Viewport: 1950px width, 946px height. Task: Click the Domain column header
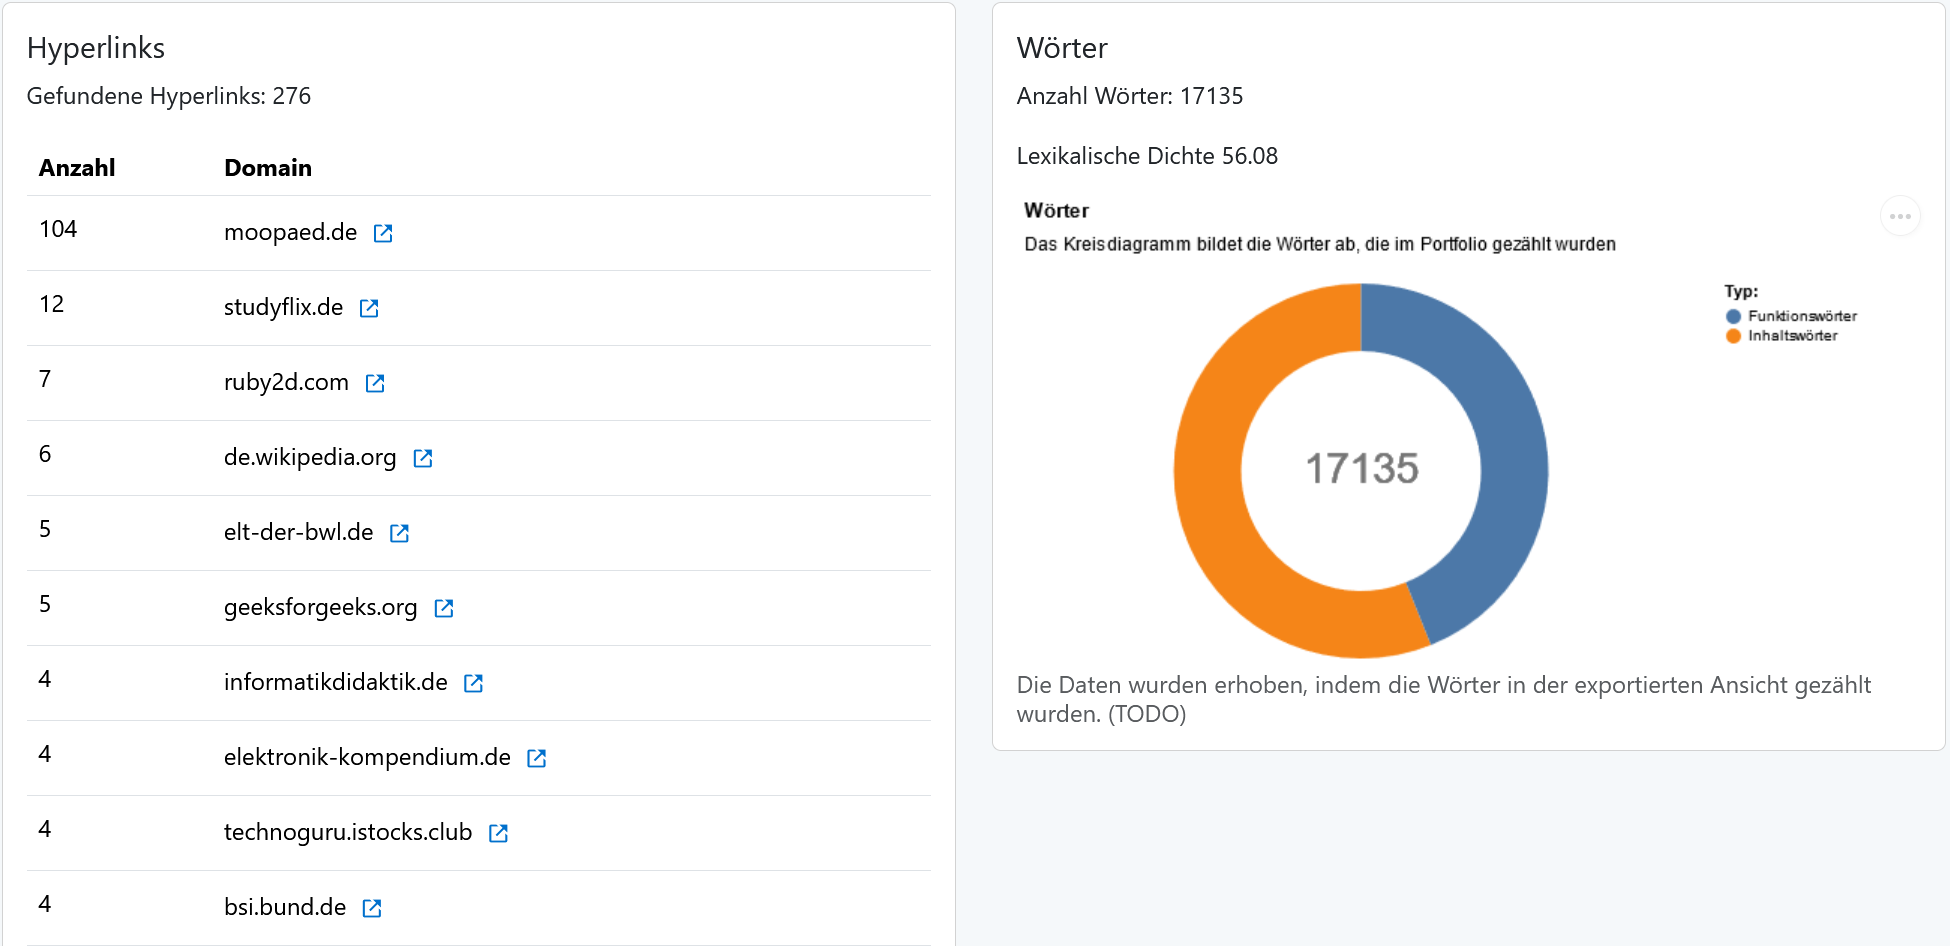coord(268,168)
